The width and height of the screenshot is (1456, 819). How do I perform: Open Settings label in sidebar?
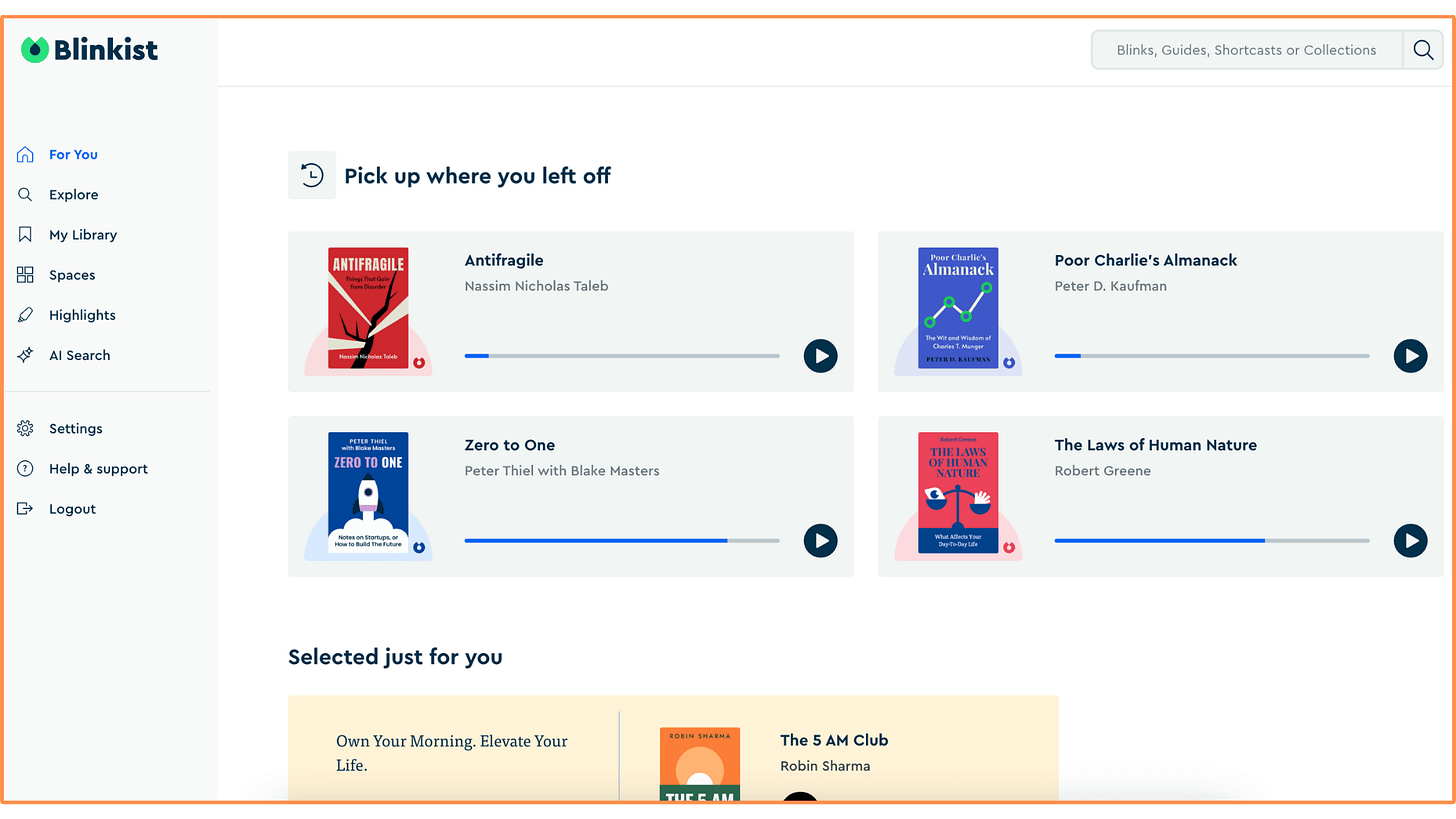click(x=76, y=428)
